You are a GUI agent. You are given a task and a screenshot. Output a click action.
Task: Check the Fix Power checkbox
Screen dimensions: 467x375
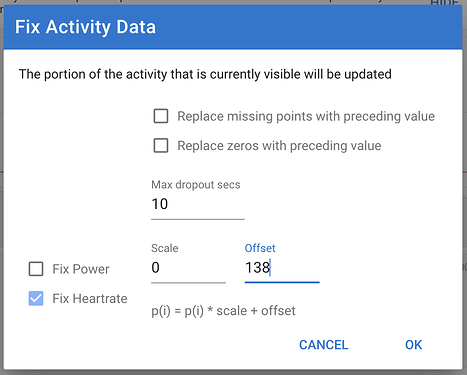tap(36, 269)
